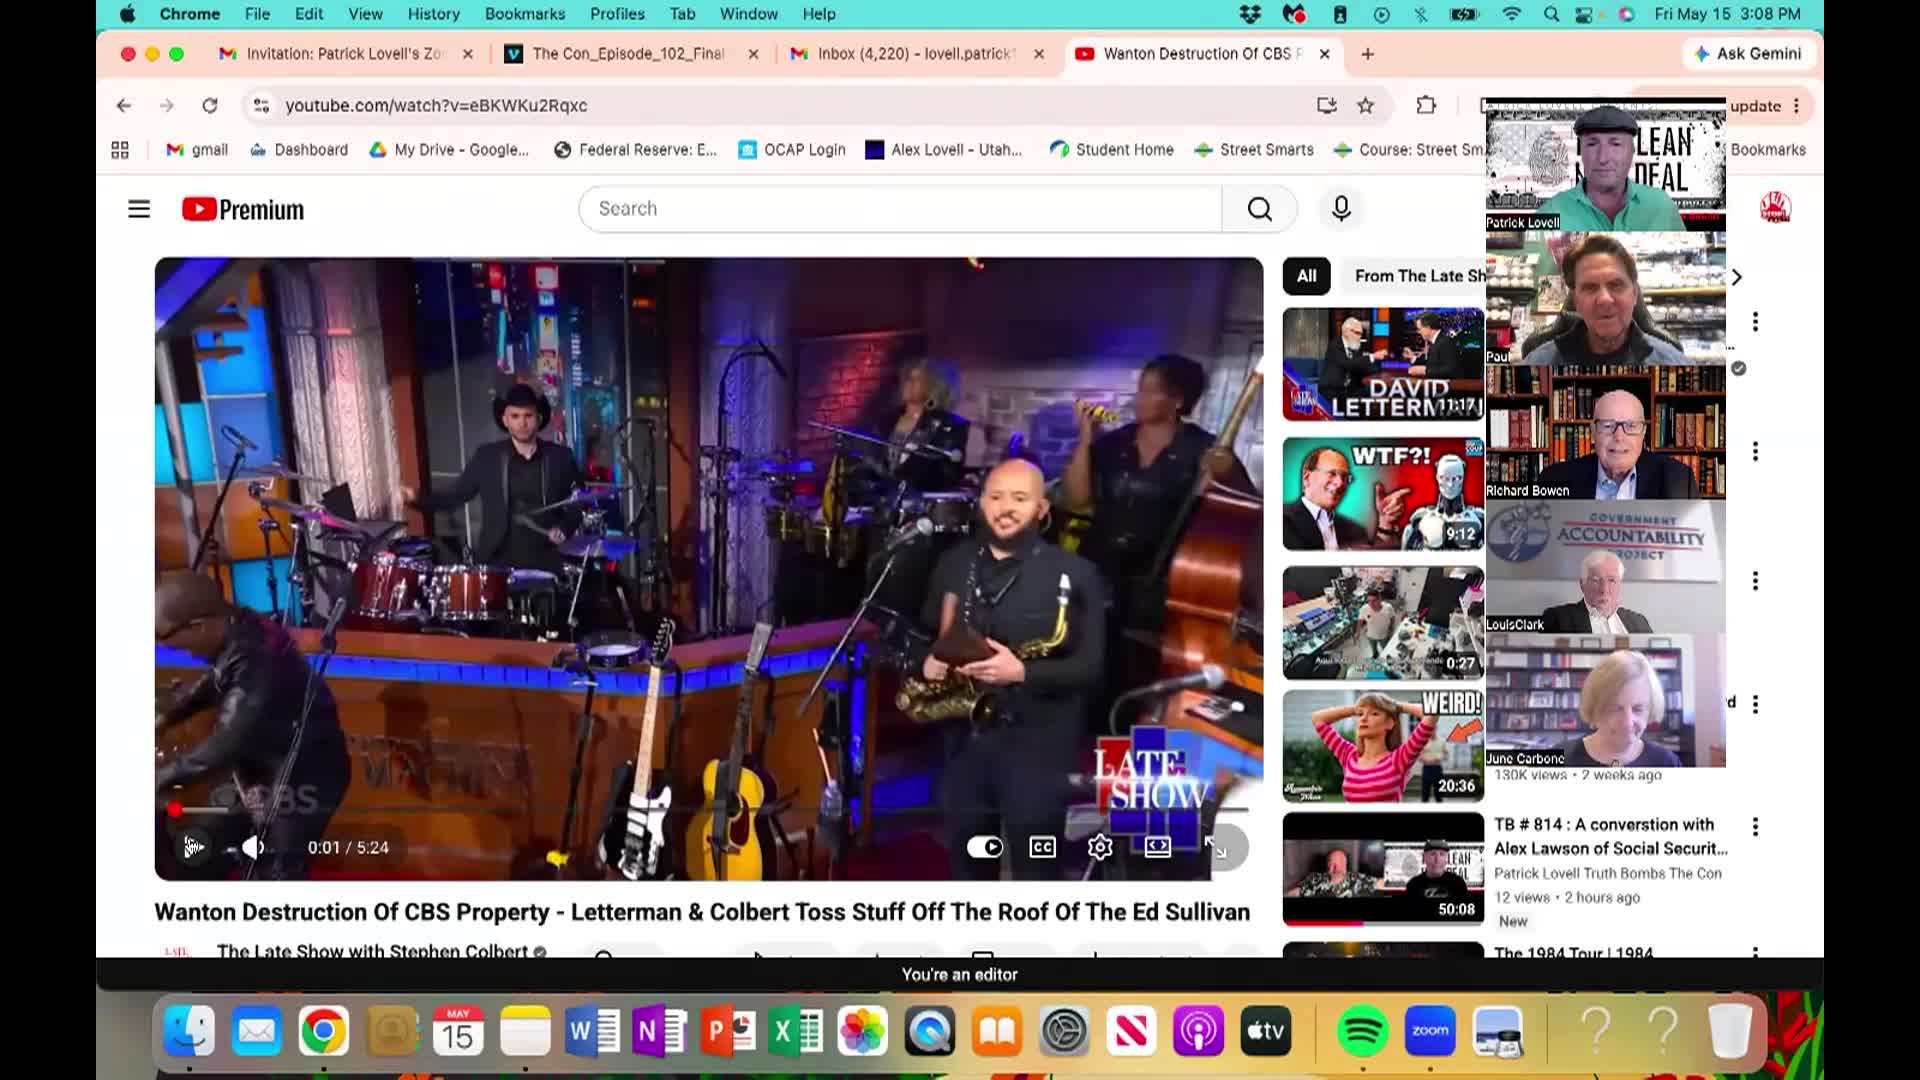This screenshot has width=1920, height=1080.
Task: Focus the YouTube Search field
Action: 900,209
